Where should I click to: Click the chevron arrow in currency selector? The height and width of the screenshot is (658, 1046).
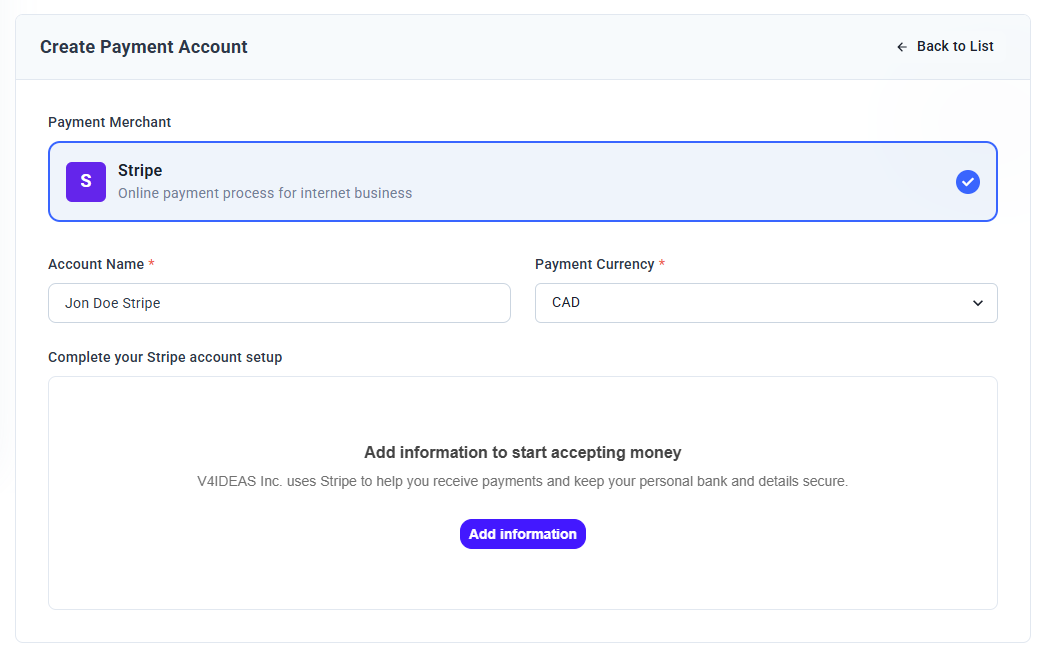[x=977, y=303]
